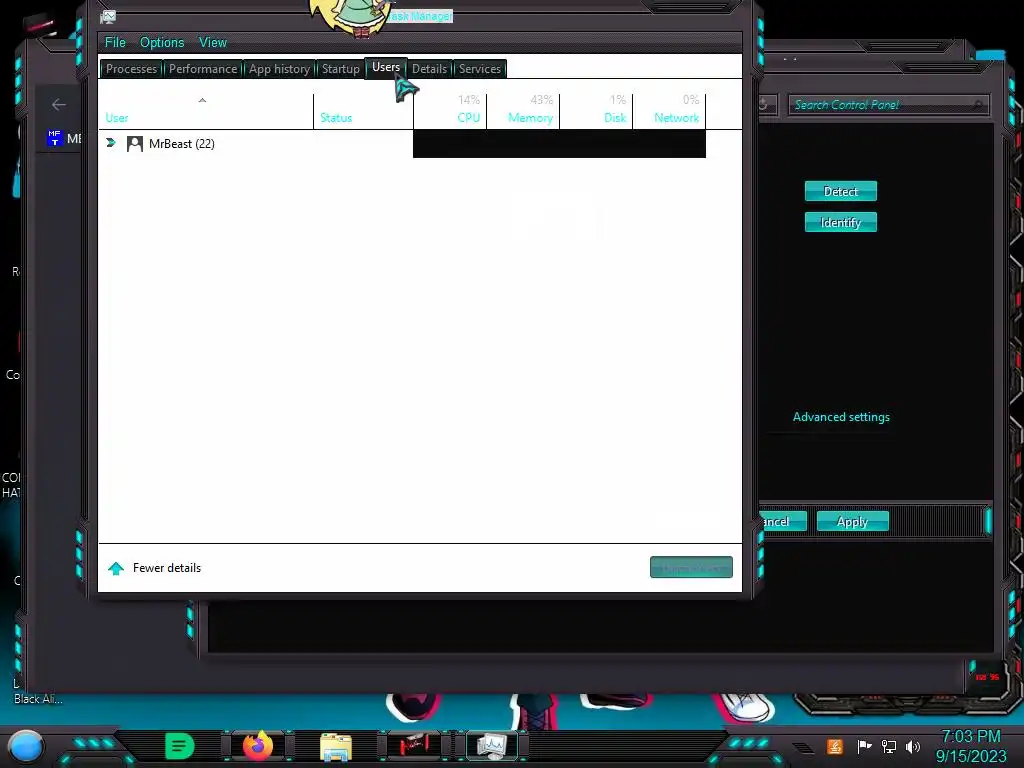This screenshot has height=768, width=1024.
Task: Collapse Task Manager with Fewer details
Action: [167, 568]
